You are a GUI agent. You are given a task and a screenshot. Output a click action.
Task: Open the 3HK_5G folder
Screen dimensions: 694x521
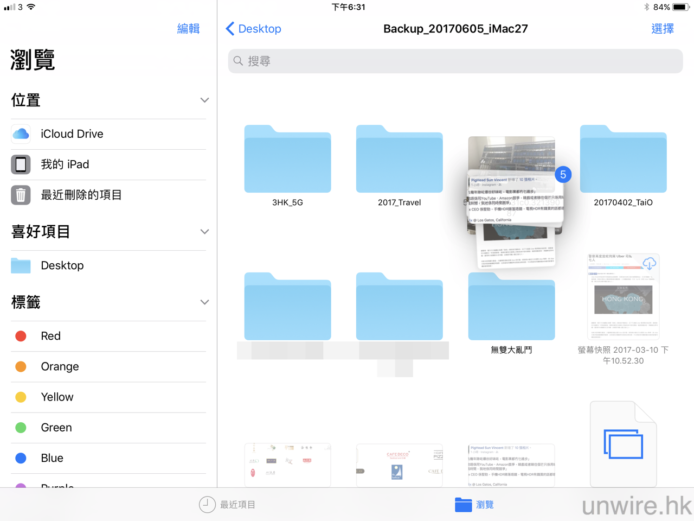pyautogui.click(x=287, y=160)
